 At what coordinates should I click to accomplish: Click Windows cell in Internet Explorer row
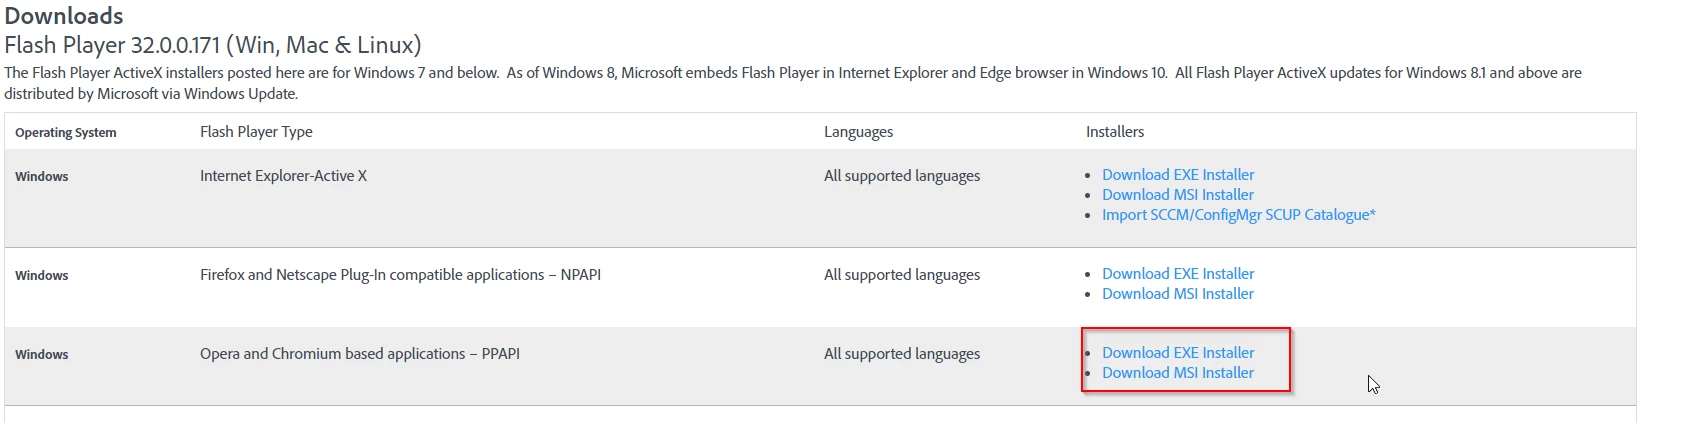coord(42,177)
